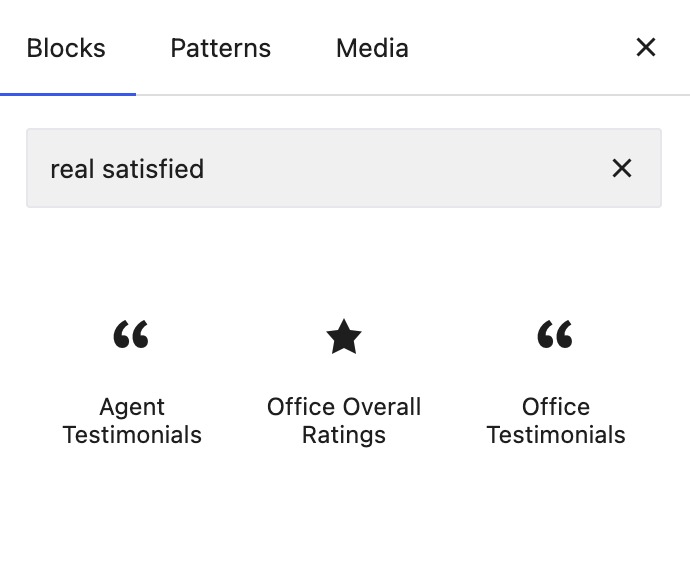Close the block inserter panel
This screenshot has width=690, height=588.
coord(646,47)
